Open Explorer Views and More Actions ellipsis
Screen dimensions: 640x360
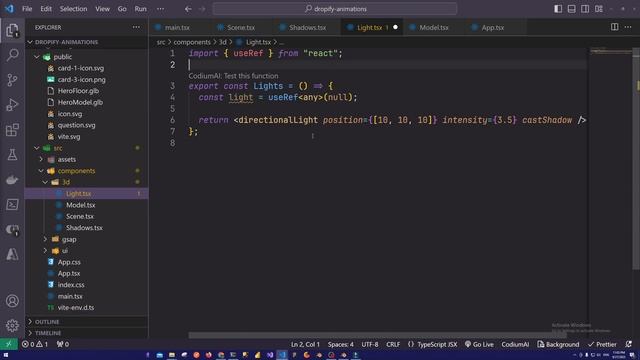[136, 27]
